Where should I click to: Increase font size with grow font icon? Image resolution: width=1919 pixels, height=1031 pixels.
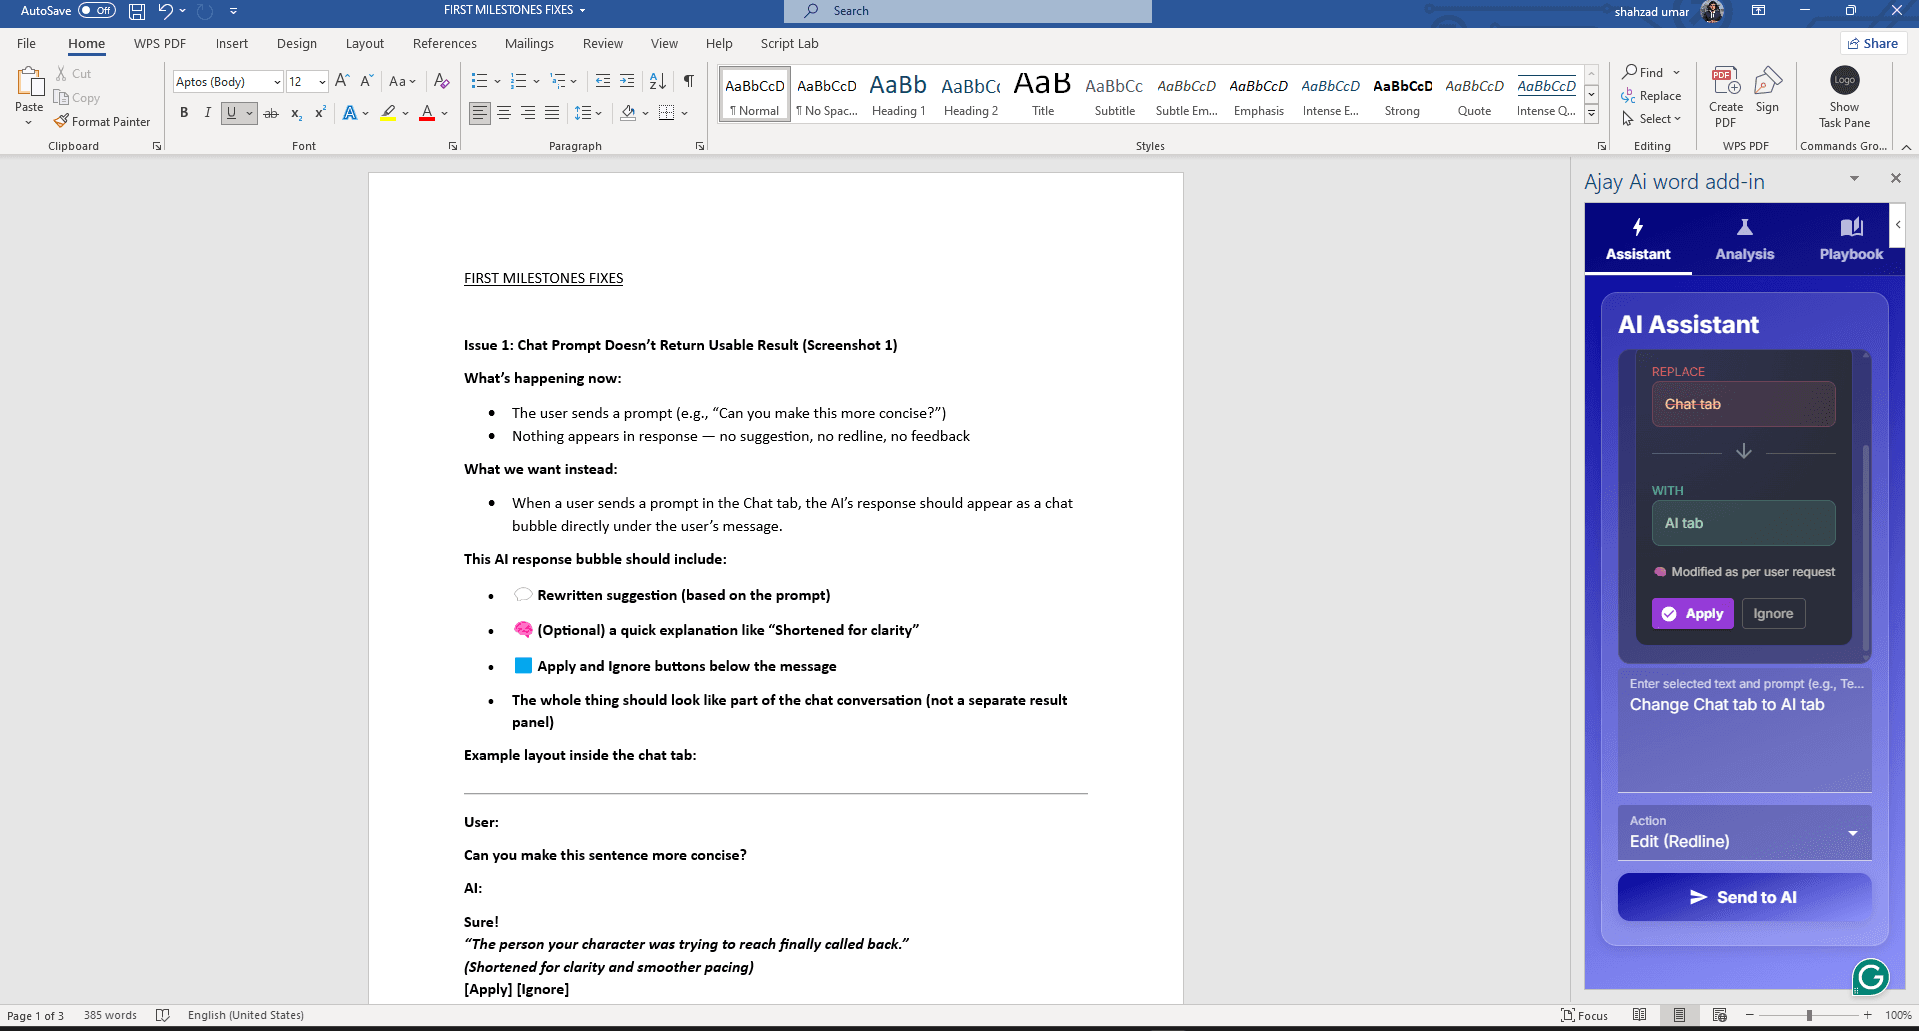tap(342, 81)
